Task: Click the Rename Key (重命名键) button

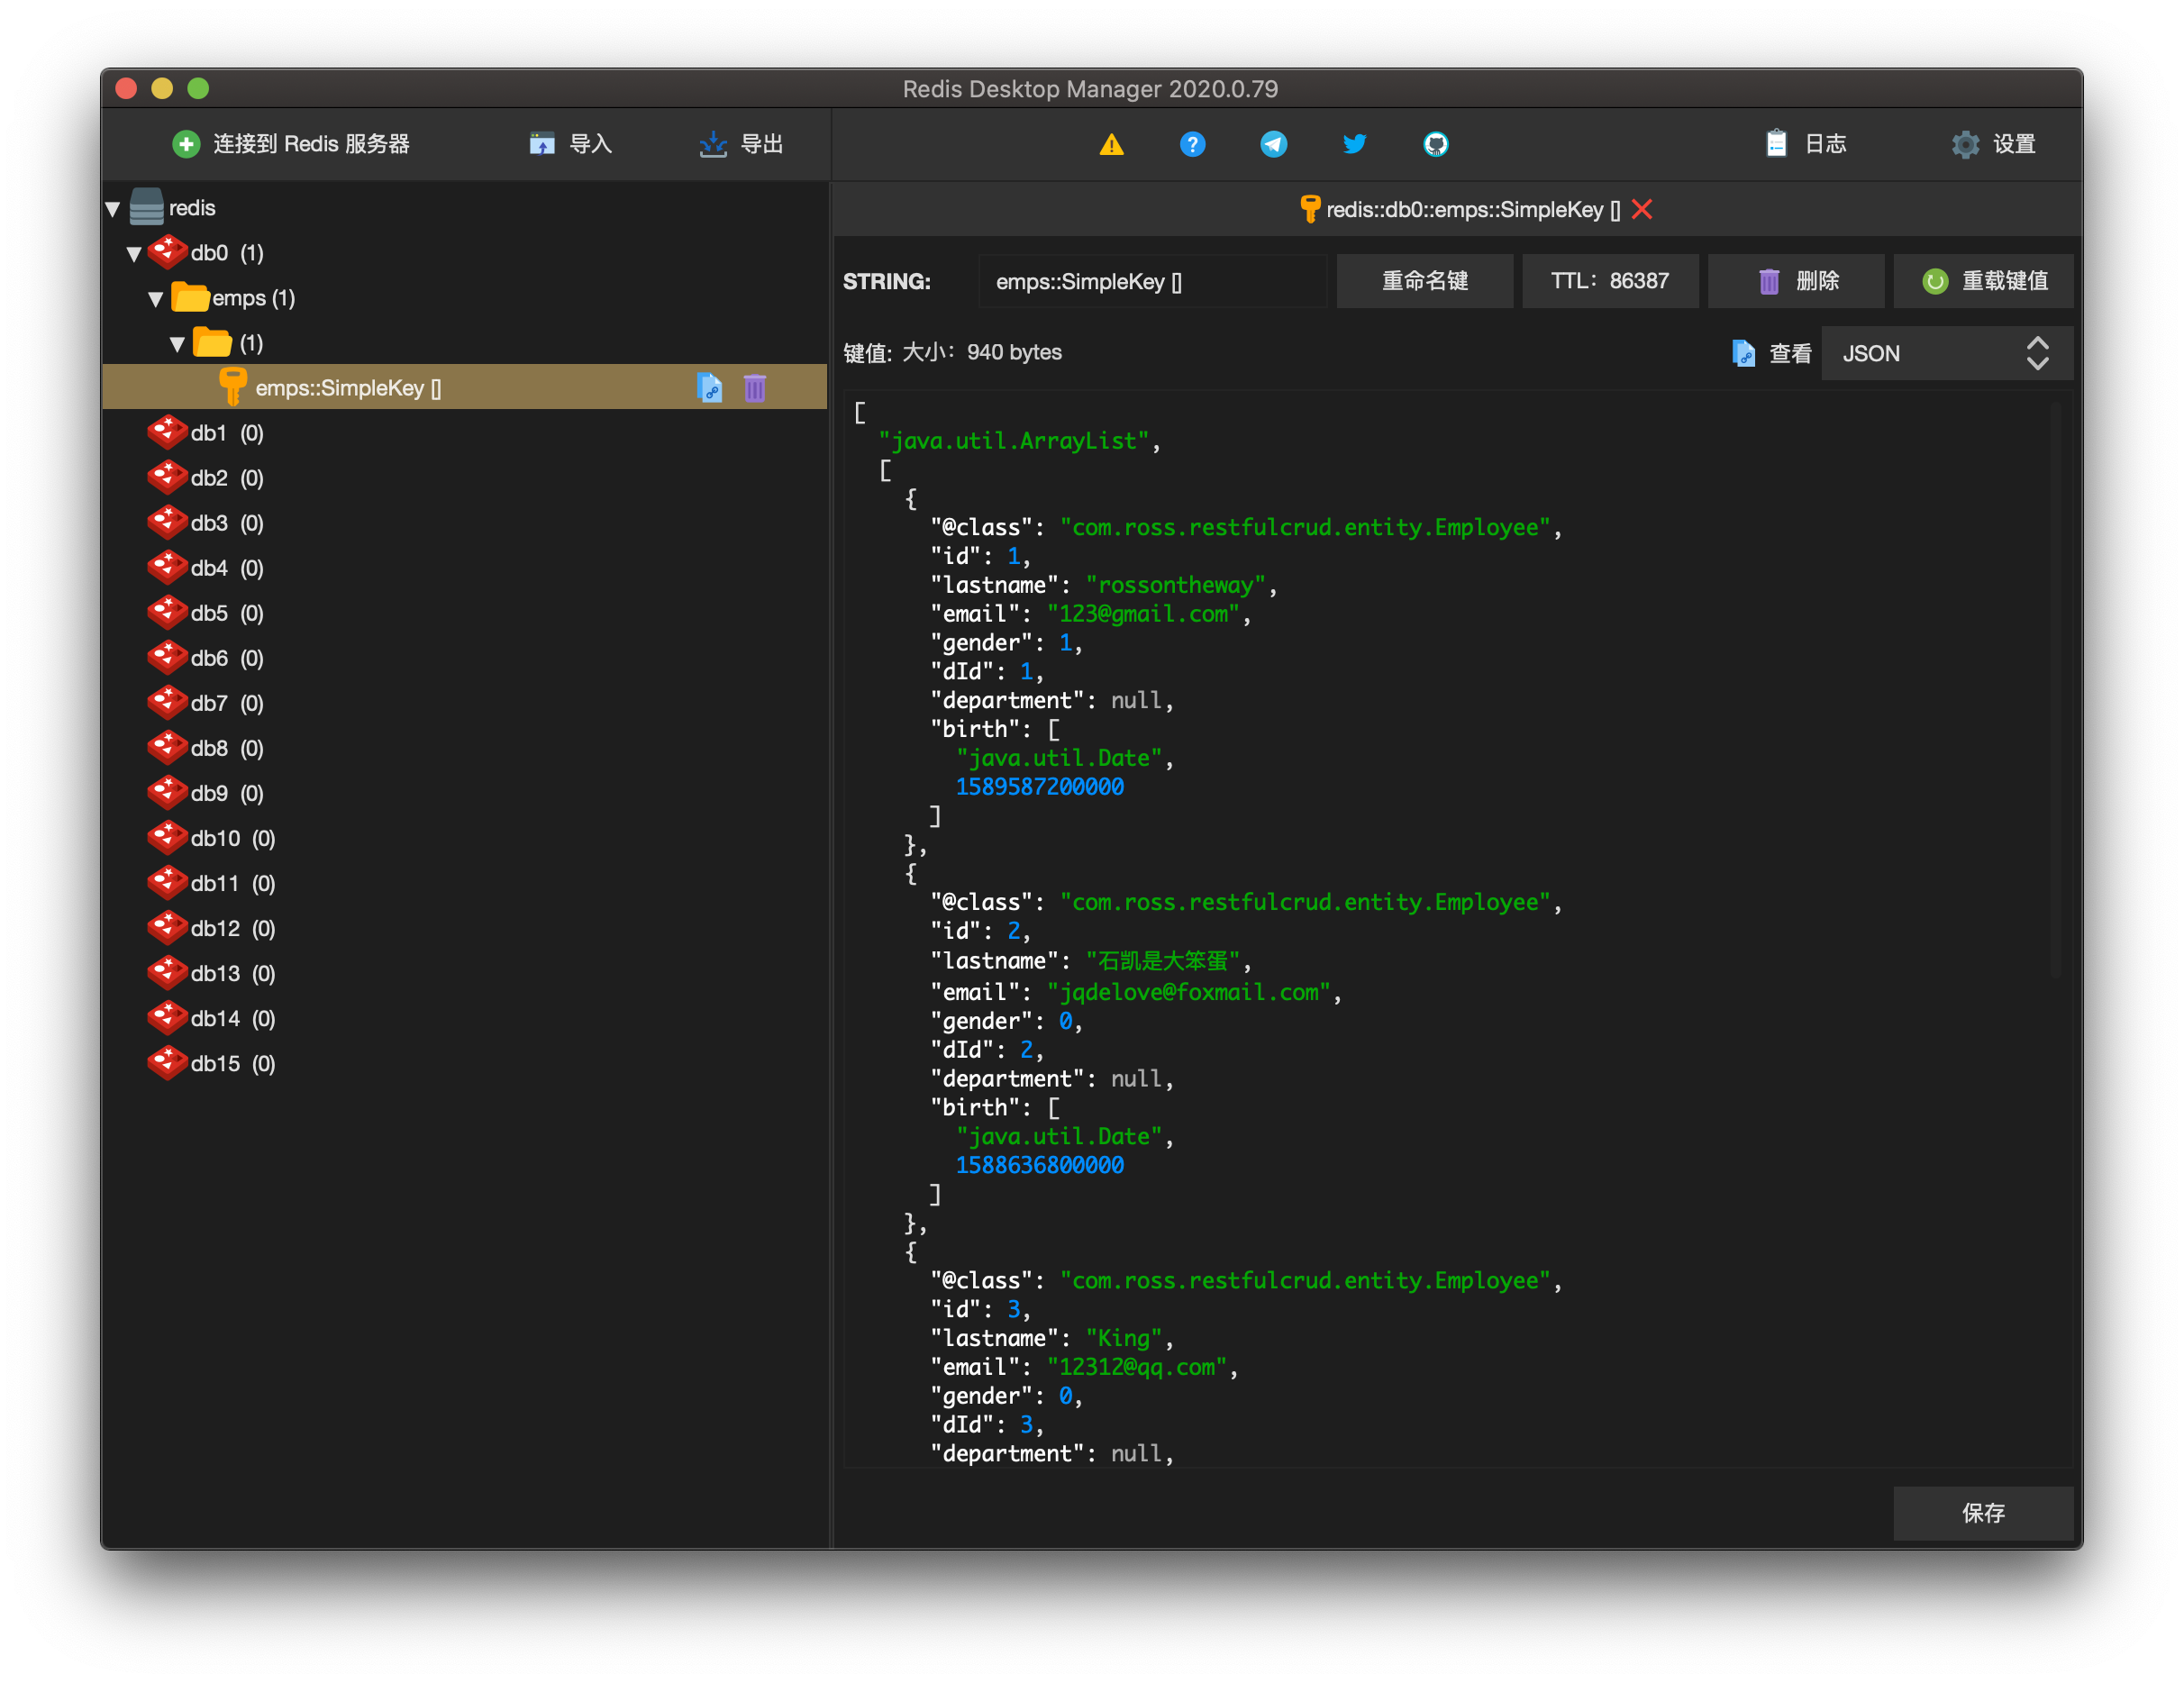Action: coord(1424,281)
